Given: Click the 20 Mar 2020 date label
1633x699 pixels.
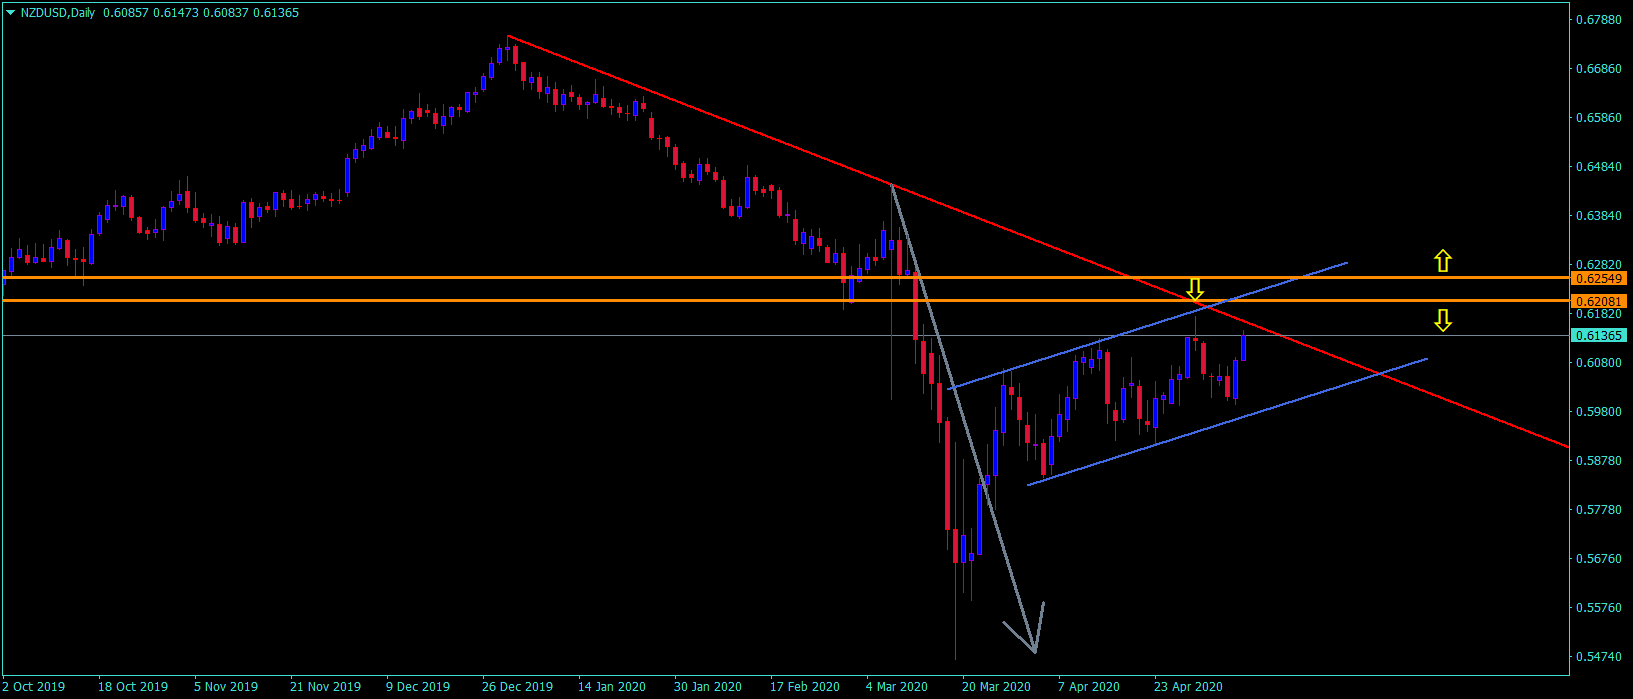Looking at the screenshot, I should (996, 687).
